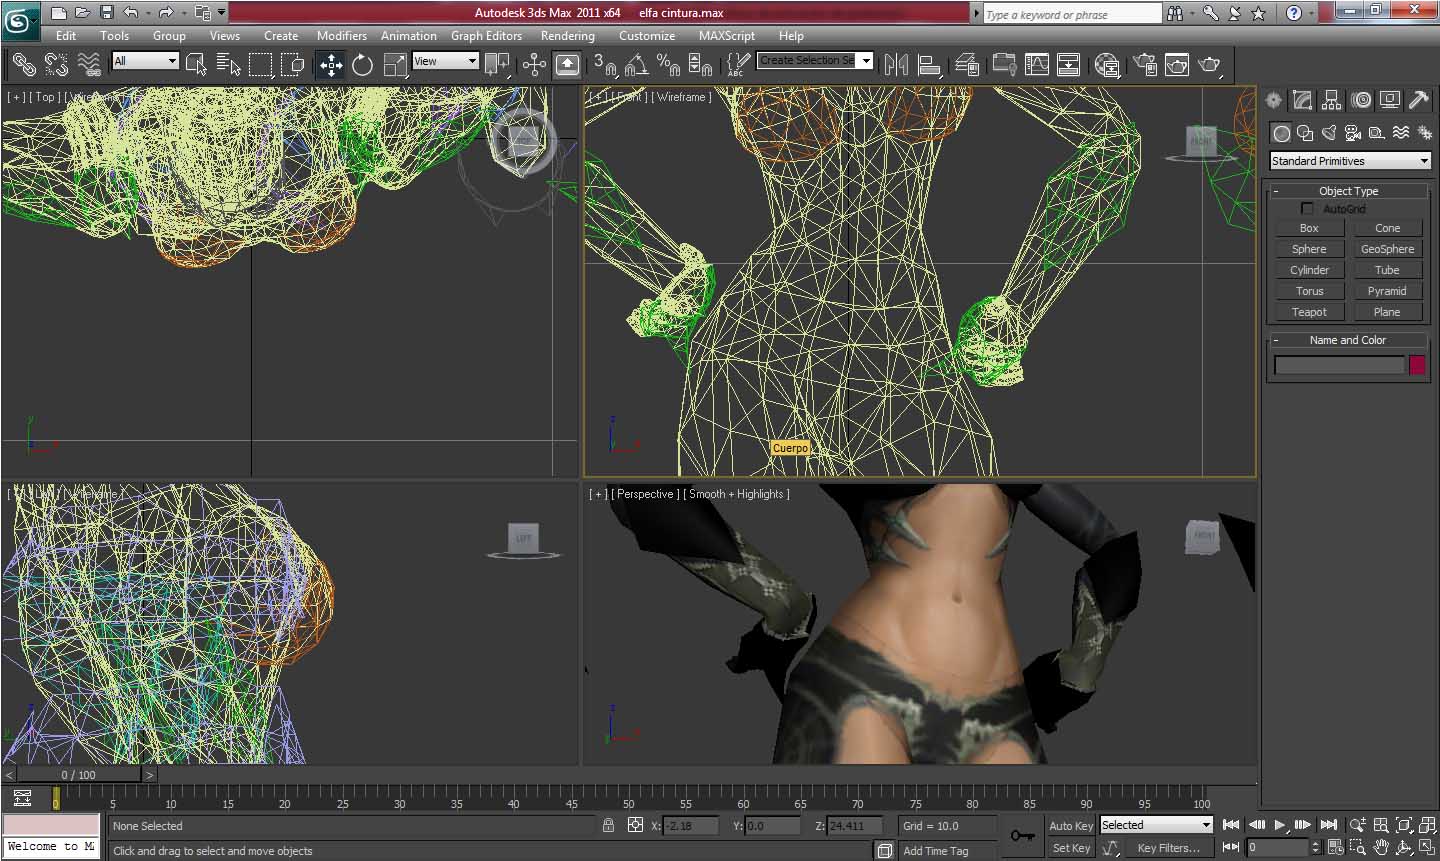Create a Teapot primitive button
The width and height of the screenshot is (1440, 861).
[1309, 312]
